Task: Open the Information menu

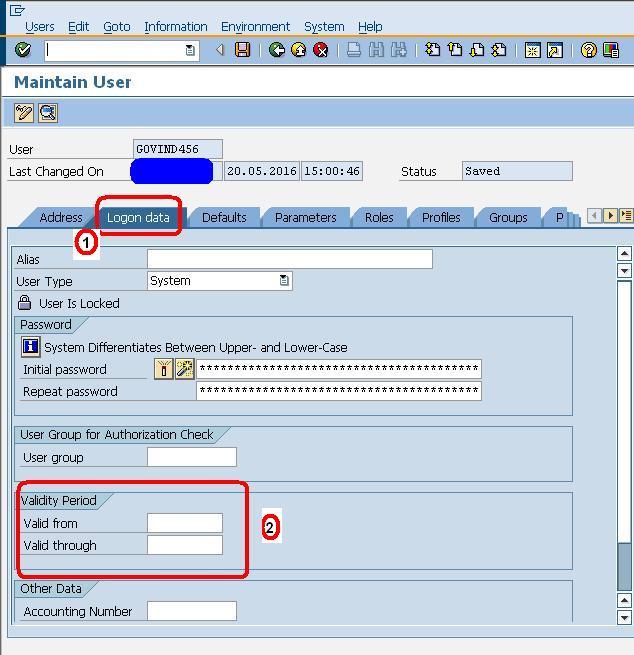Action: (x=176, y=27)
